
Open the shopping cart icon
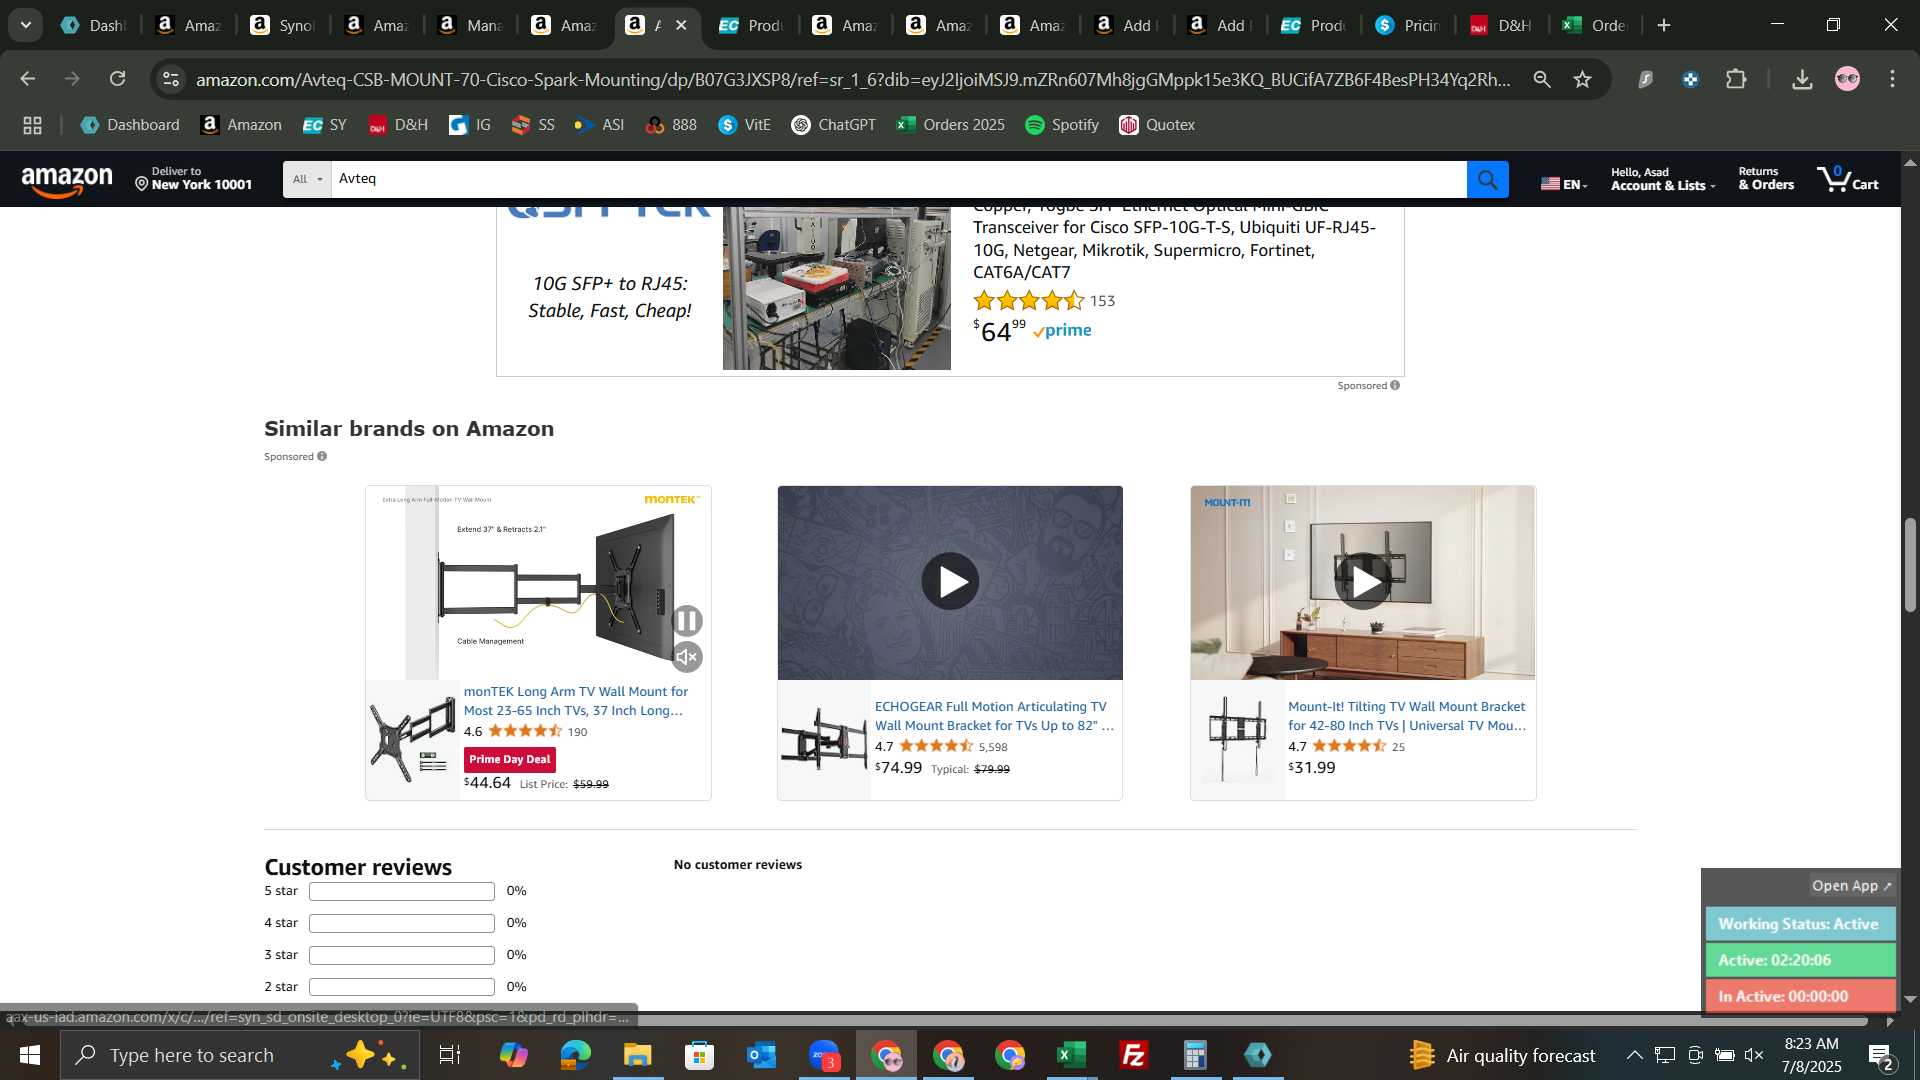(1848, 180)
